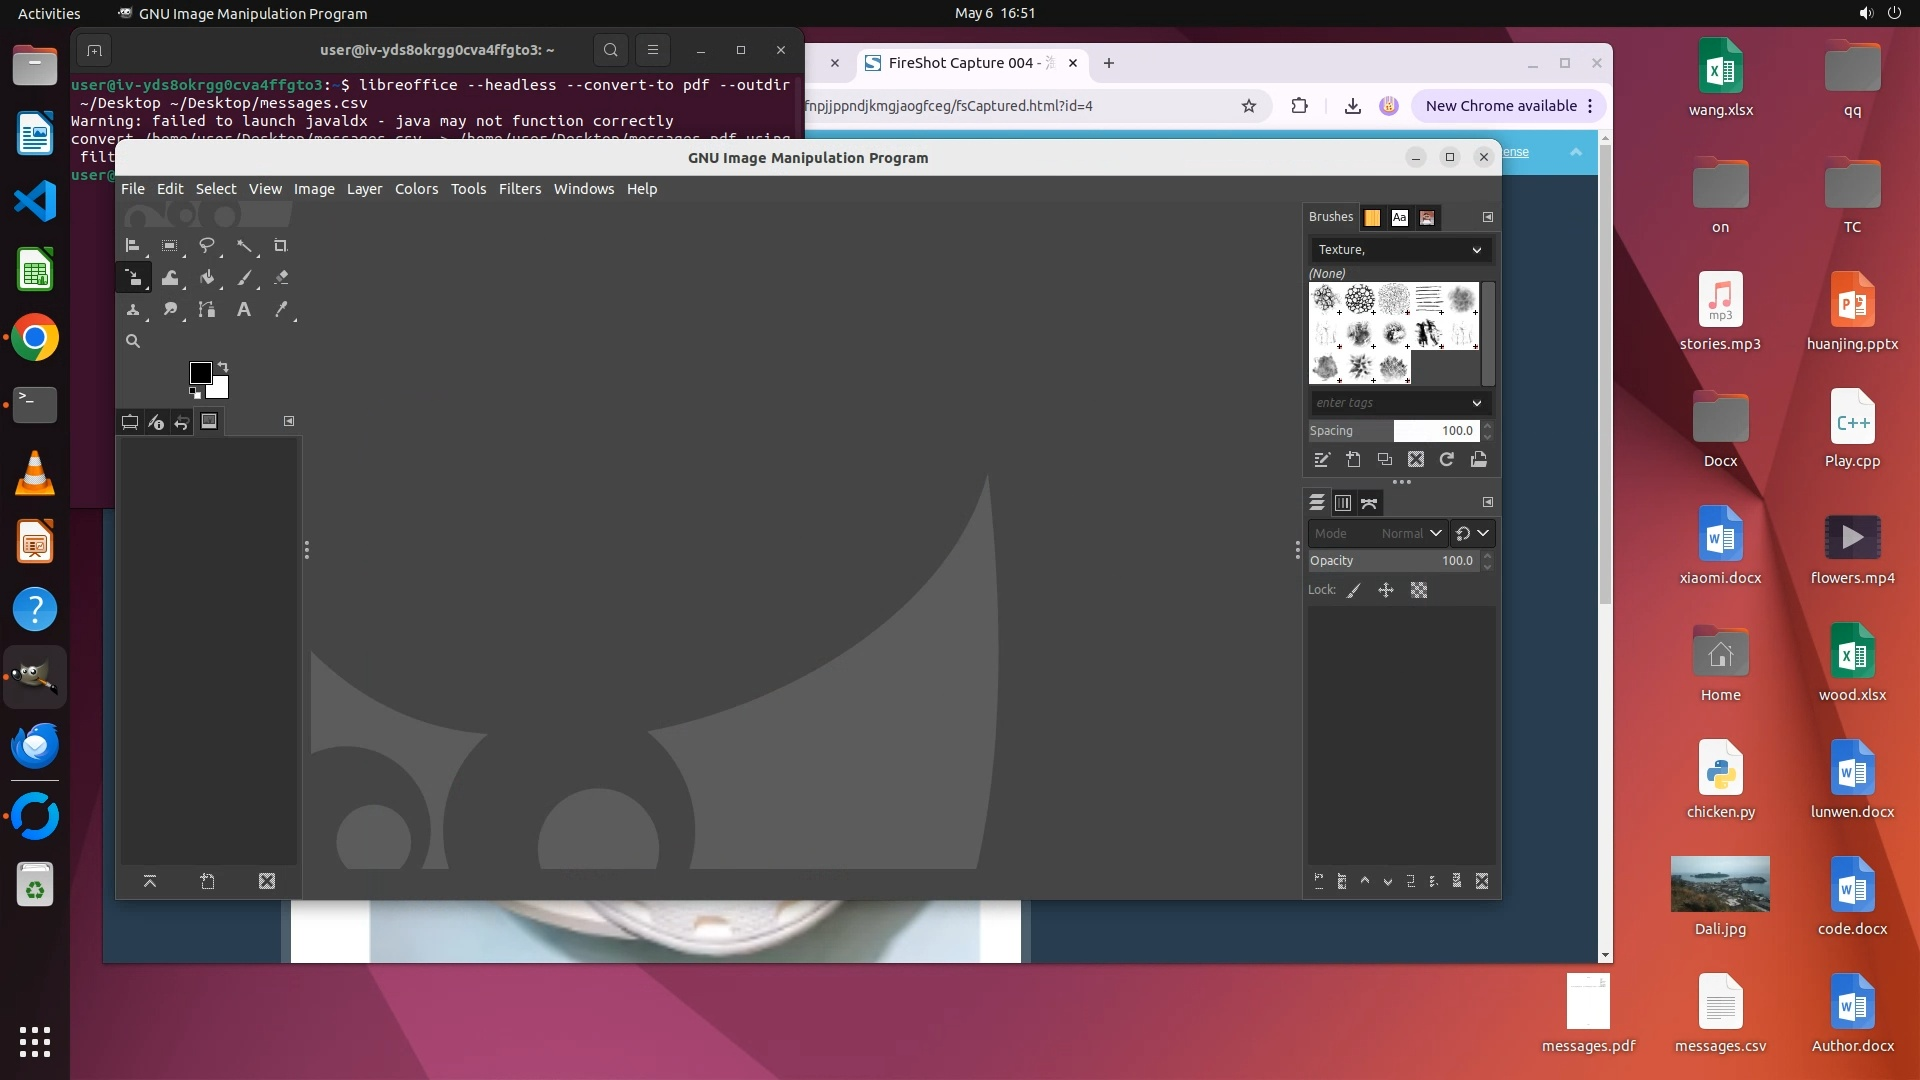Select the Color Picker eyedropper tool

[281, 309]
